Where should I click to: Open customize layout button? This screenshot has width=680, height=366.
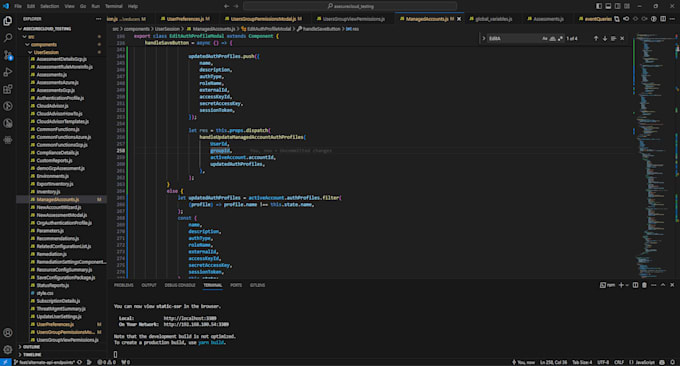coord(627,6)
